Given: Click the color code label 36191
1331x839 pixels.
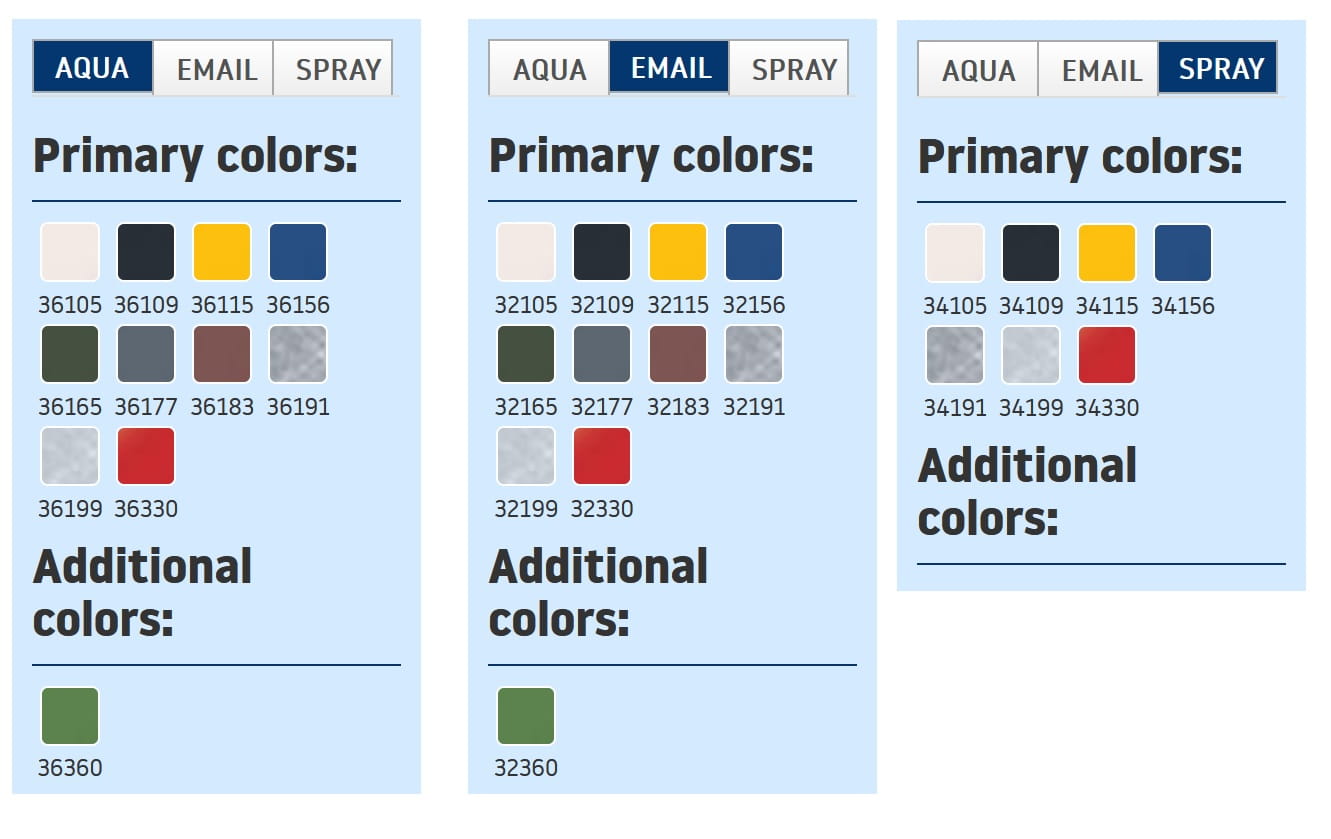Looking at the screenshot, I should [298, 407].
